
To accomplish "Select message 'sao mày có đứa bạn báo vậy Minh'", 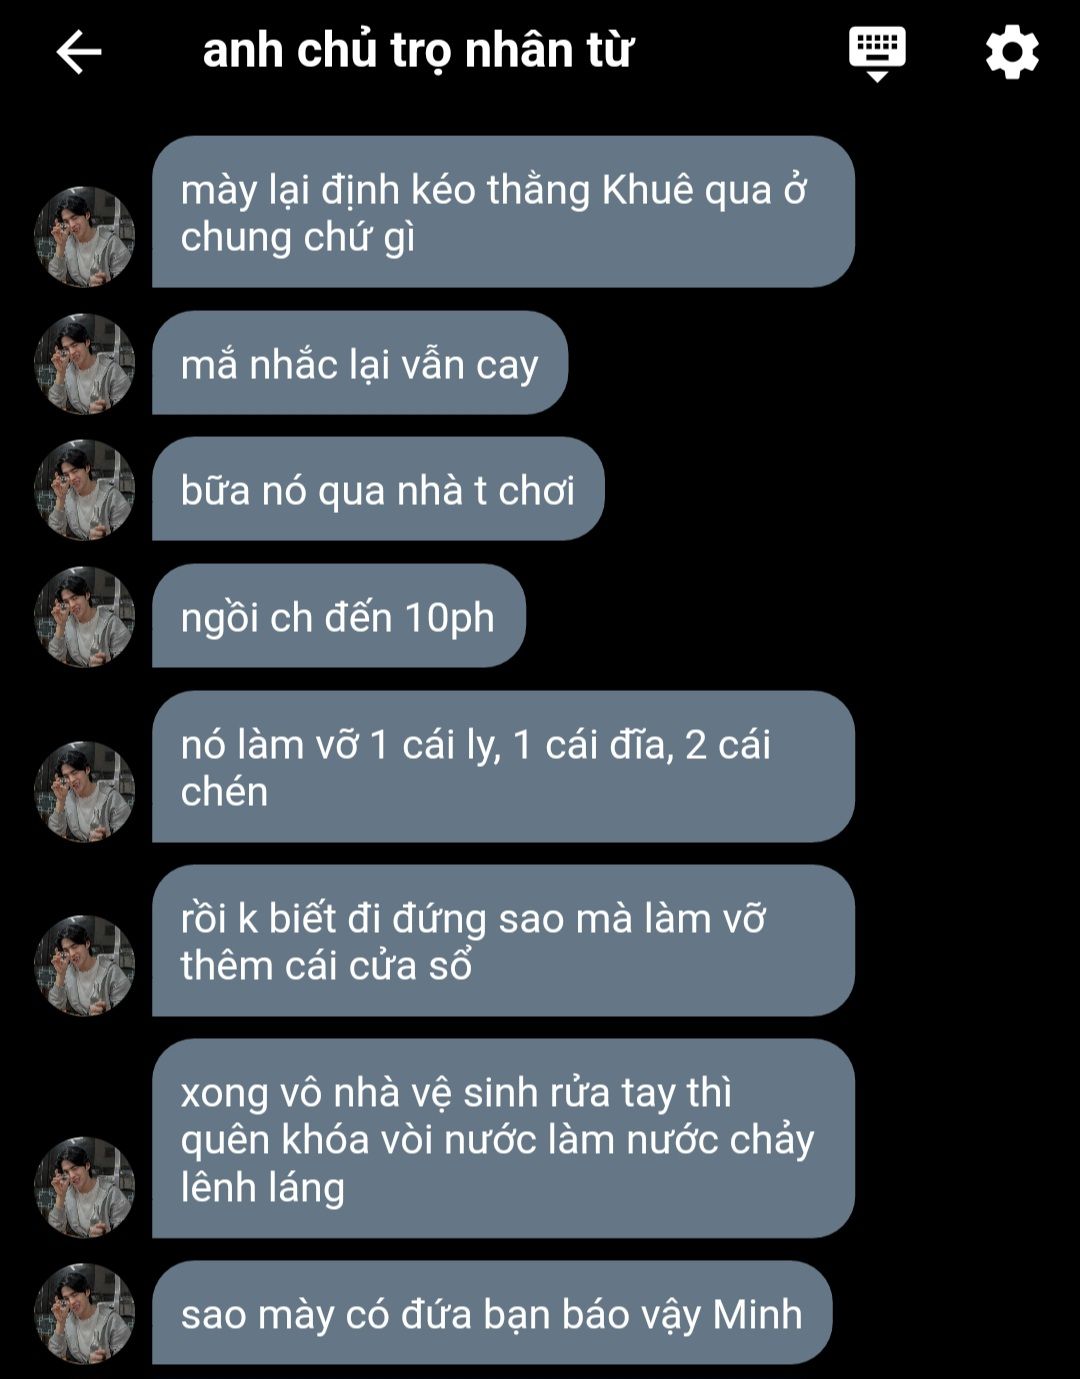I will pyautogui.click(x=492, y=1313).
